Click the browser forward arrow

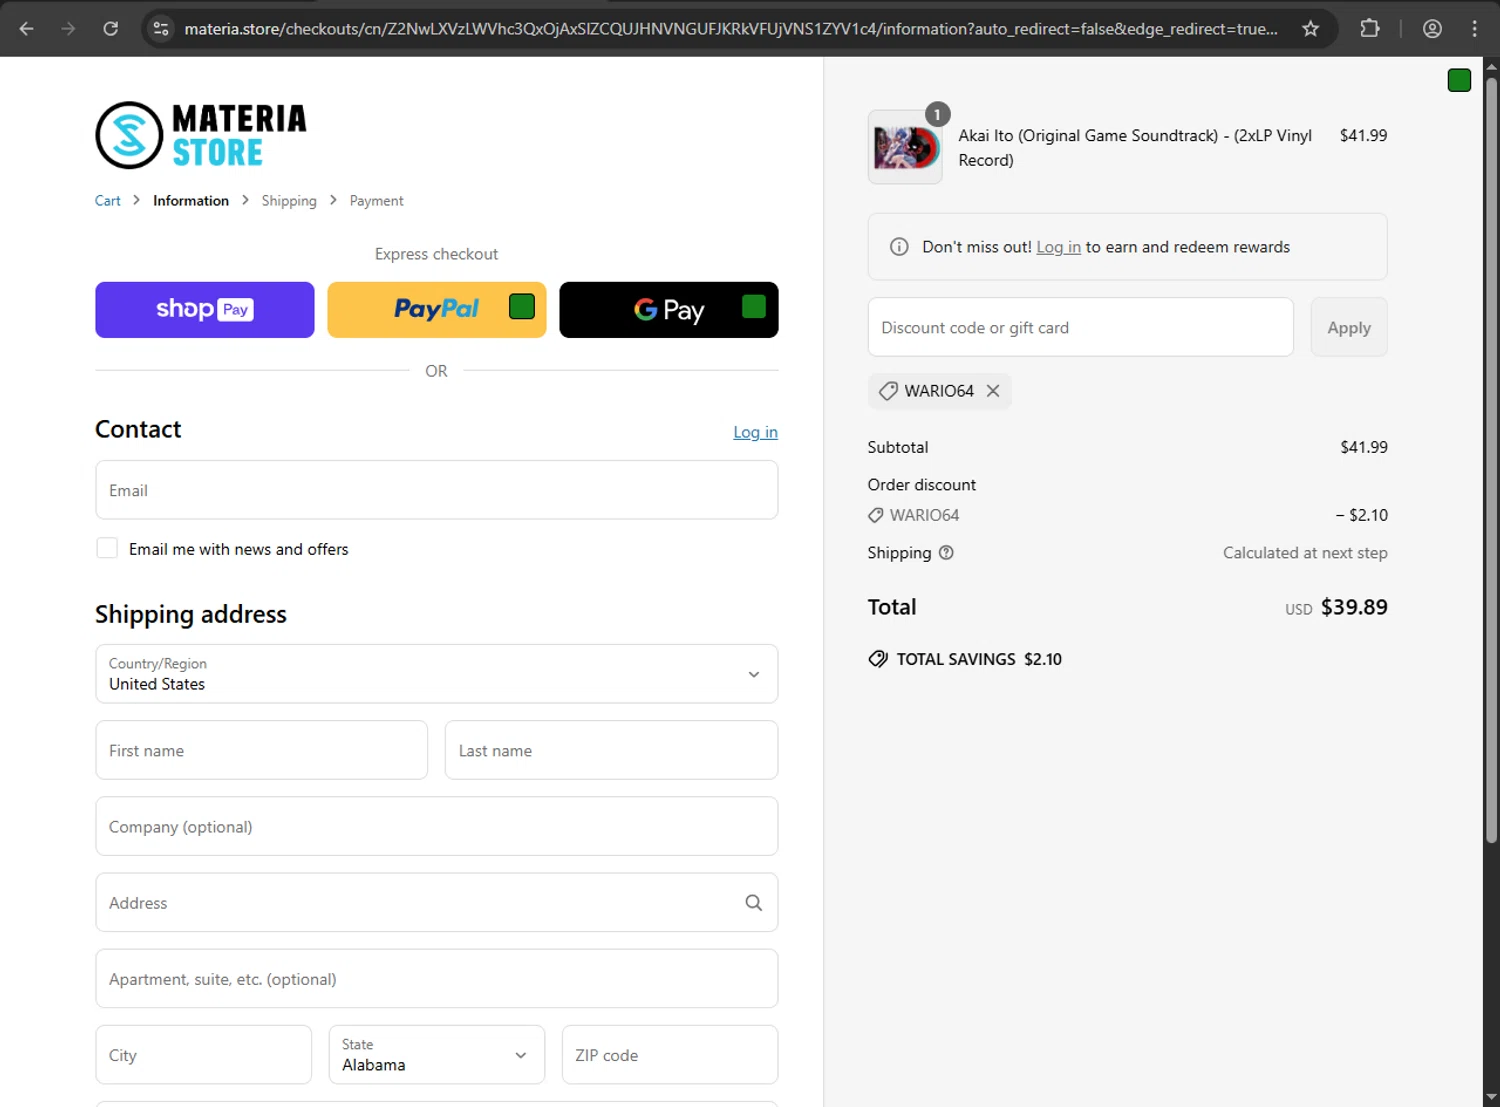[68, 28]
